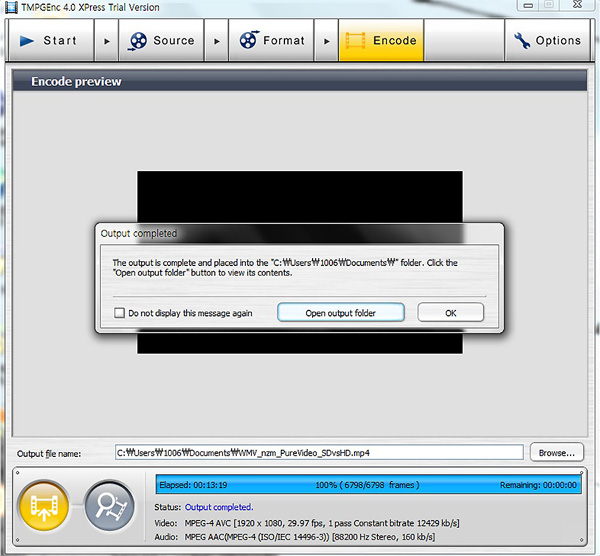Click the Video MPEG-4 AVC info line
Screen dimensions: 600x556
(307, 523)
